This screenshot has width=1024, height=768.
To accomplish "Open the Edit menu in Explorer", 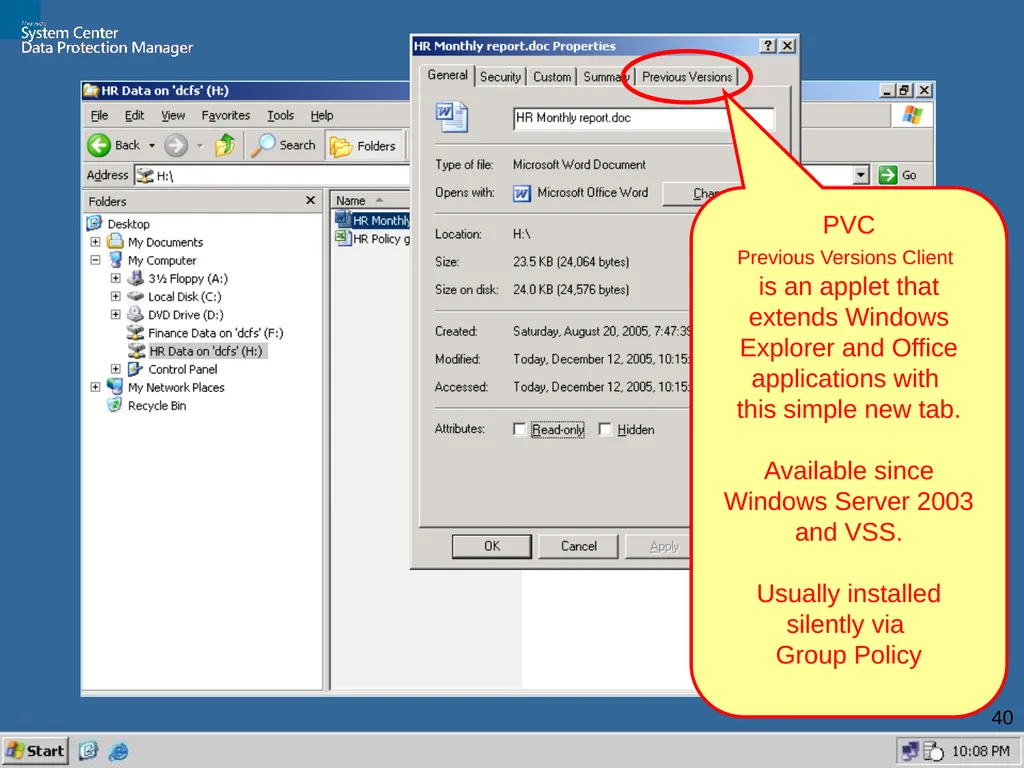I will [134, 116].
